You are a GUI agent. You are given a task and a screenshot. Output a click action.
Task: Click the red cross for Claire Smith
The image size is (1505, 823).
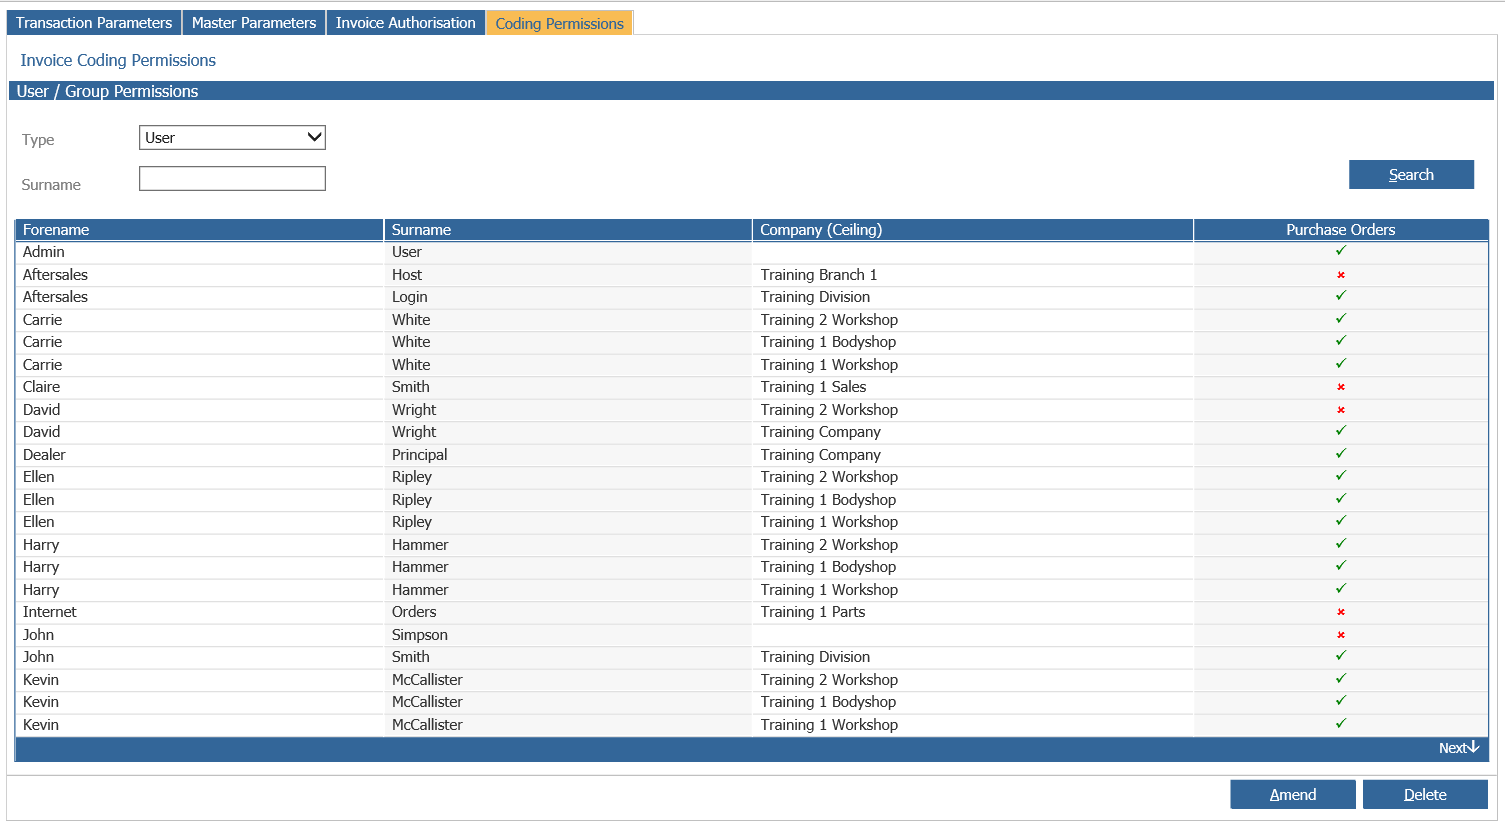[x=1340, y=387]
